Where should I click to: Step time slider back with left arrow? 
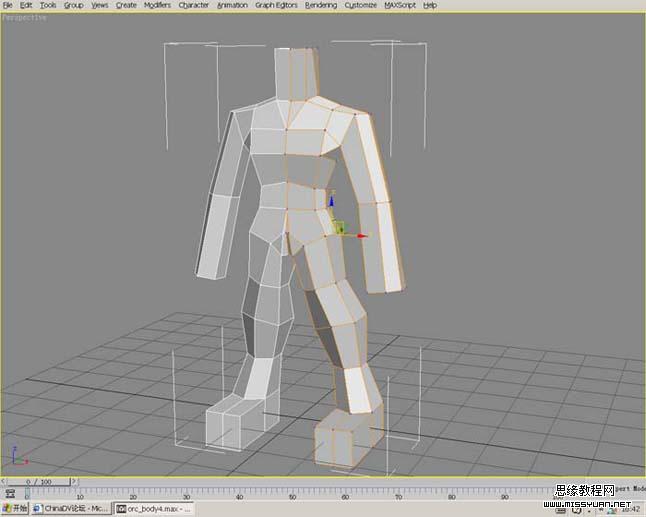(x=3, y=482)
